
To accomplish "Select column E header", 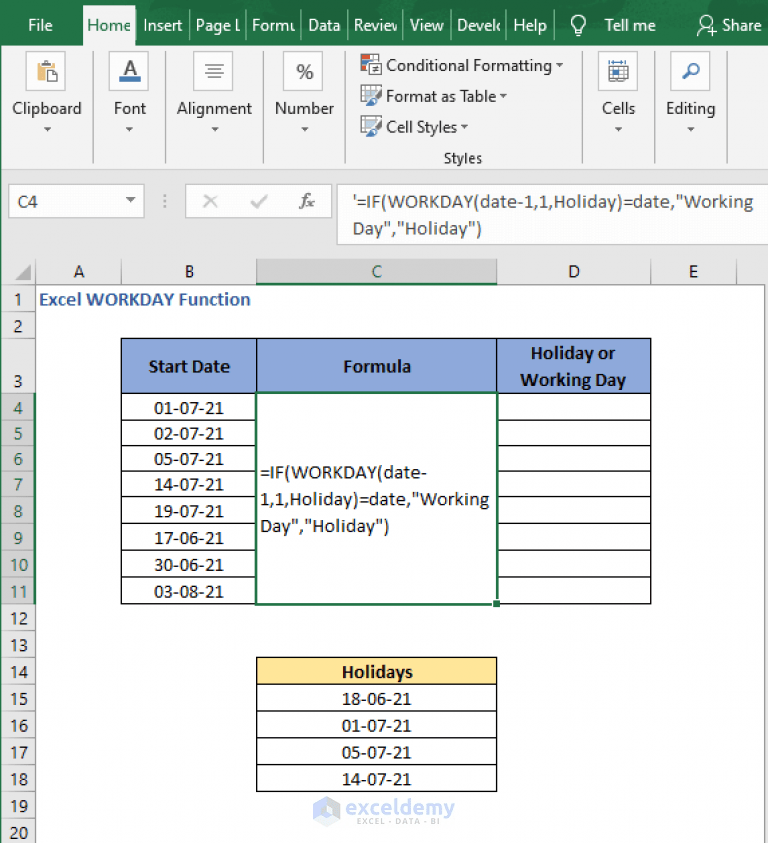I will pyautogui.click(x=693, y=272).
